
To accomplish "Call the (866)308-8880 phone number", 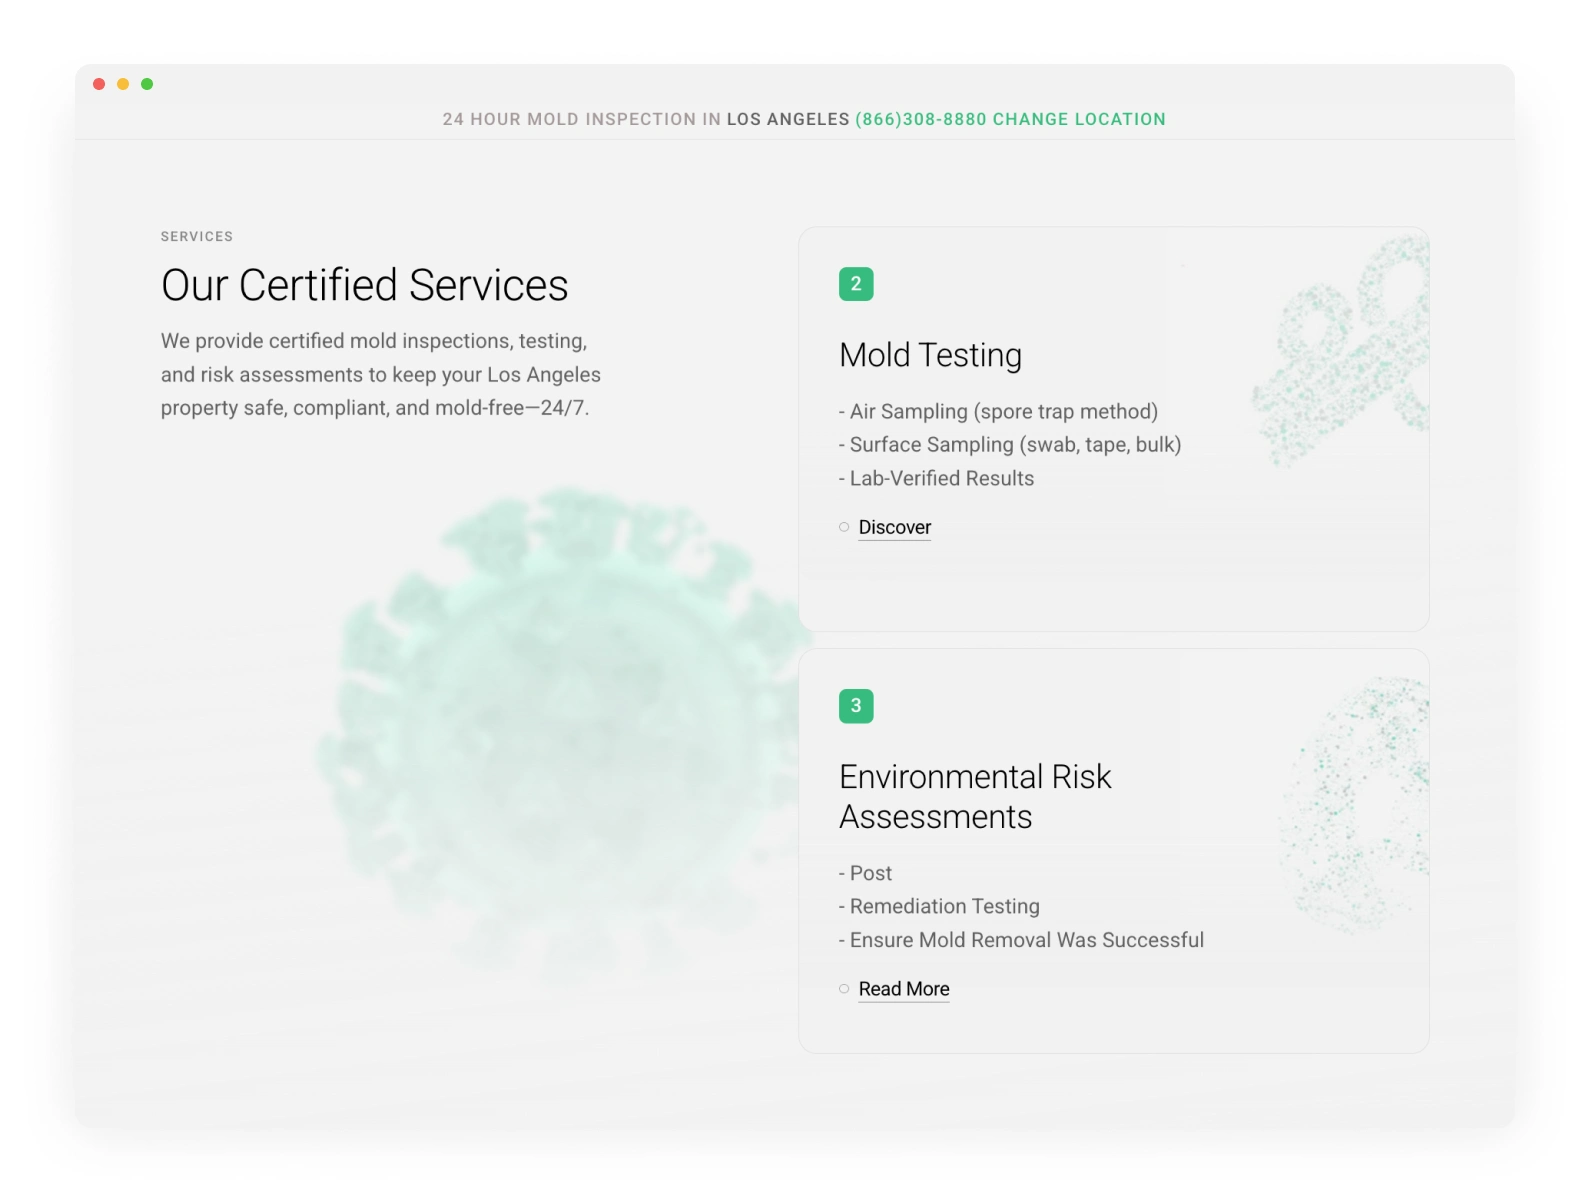I will click(921, 119).
